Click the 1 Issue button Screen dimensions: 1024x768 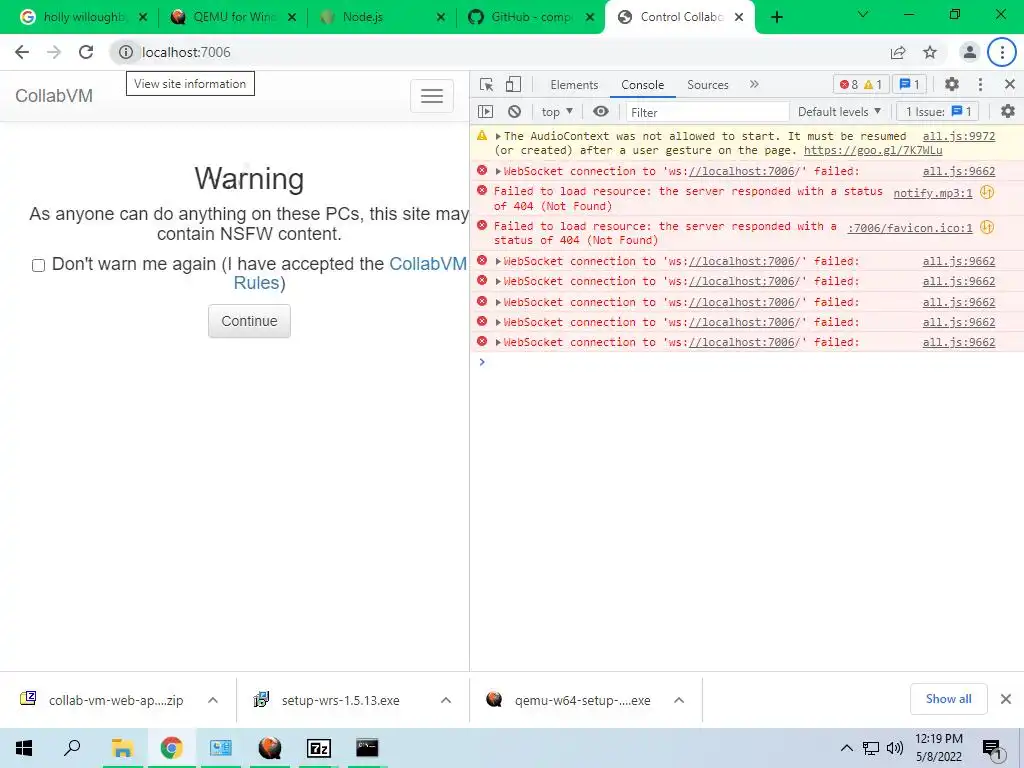coord(938,112)
